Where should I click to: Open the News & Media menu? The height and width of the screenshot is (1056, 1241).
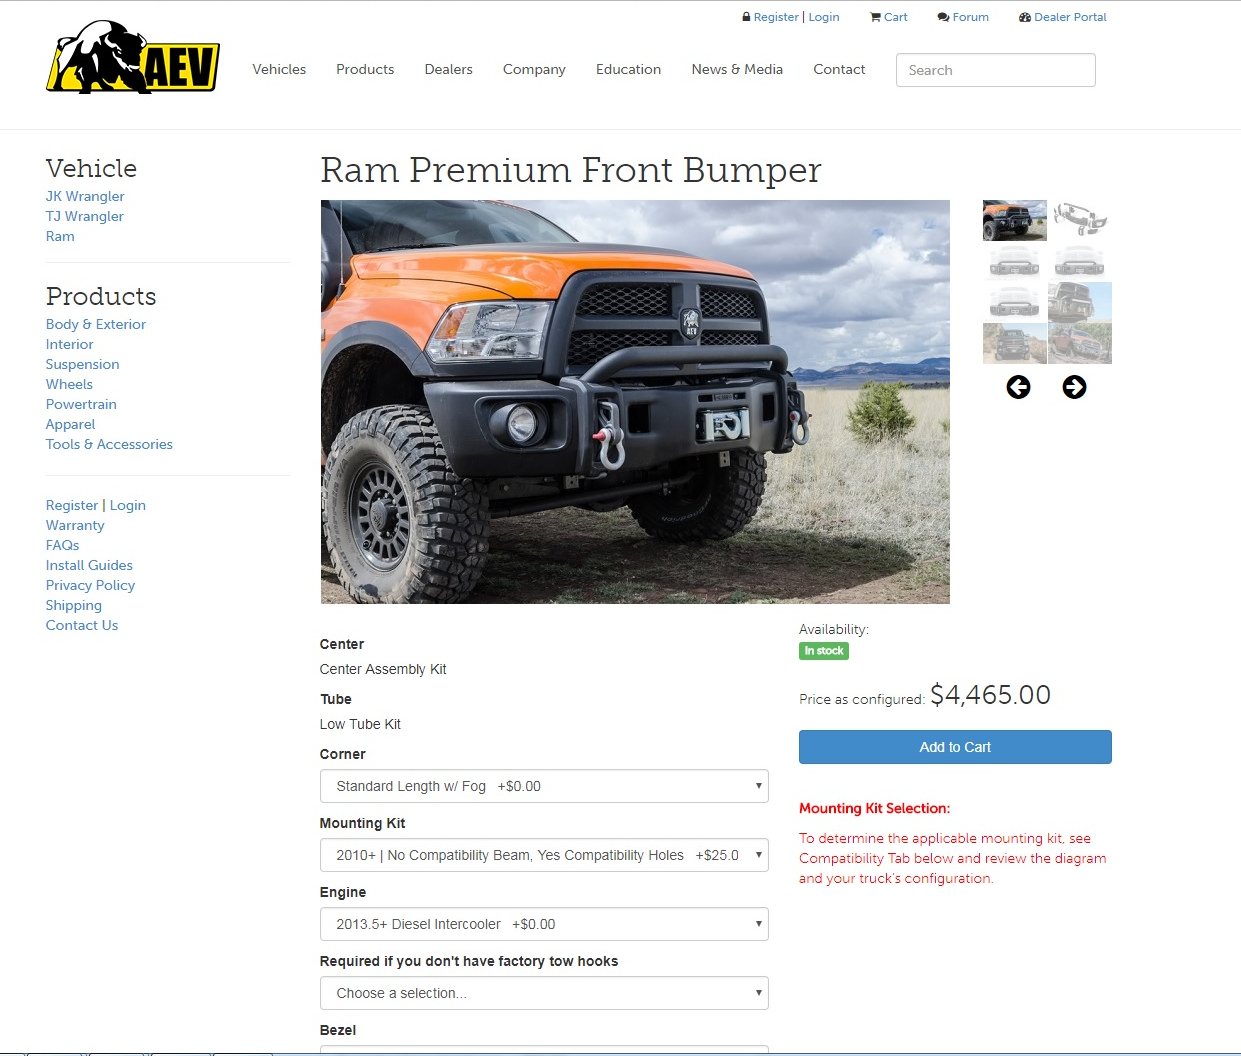[737, 69]
